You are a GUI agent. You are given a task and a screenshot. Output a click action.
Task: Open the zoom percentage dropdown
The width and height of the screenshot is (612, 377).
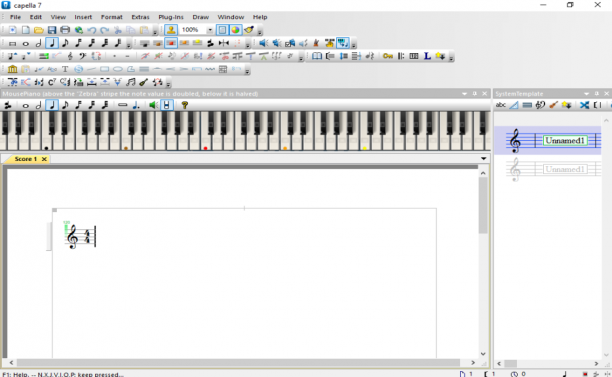[x=210, y=30]
